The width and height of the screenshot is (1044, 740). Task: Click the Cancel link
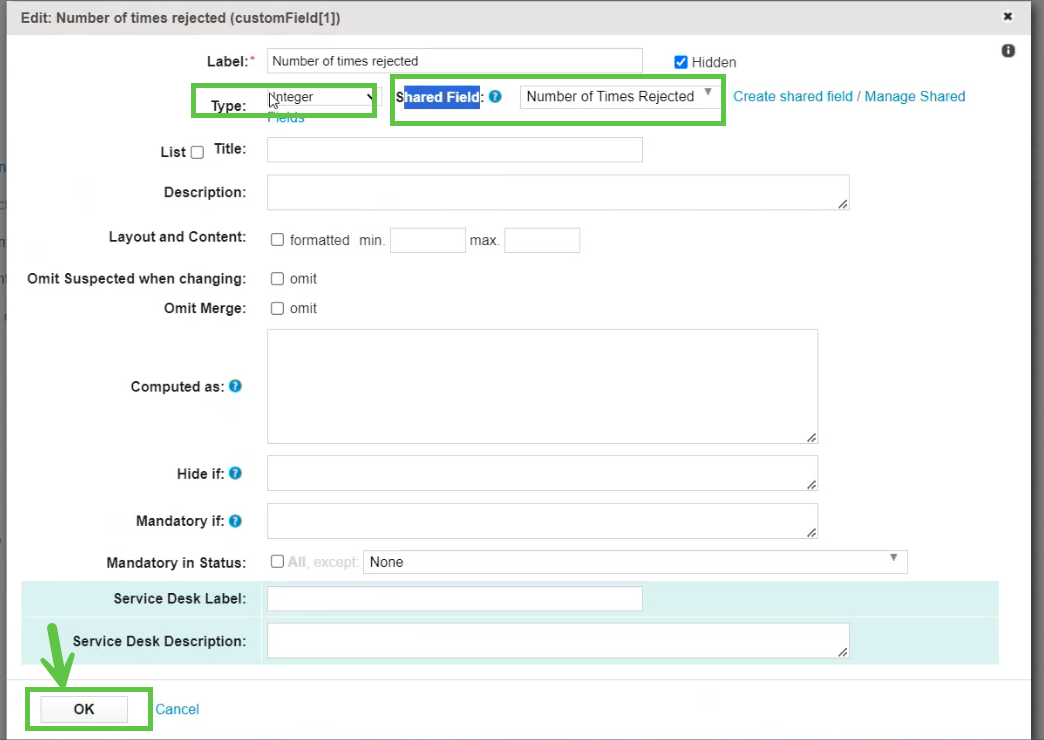[x=177, y=709]
